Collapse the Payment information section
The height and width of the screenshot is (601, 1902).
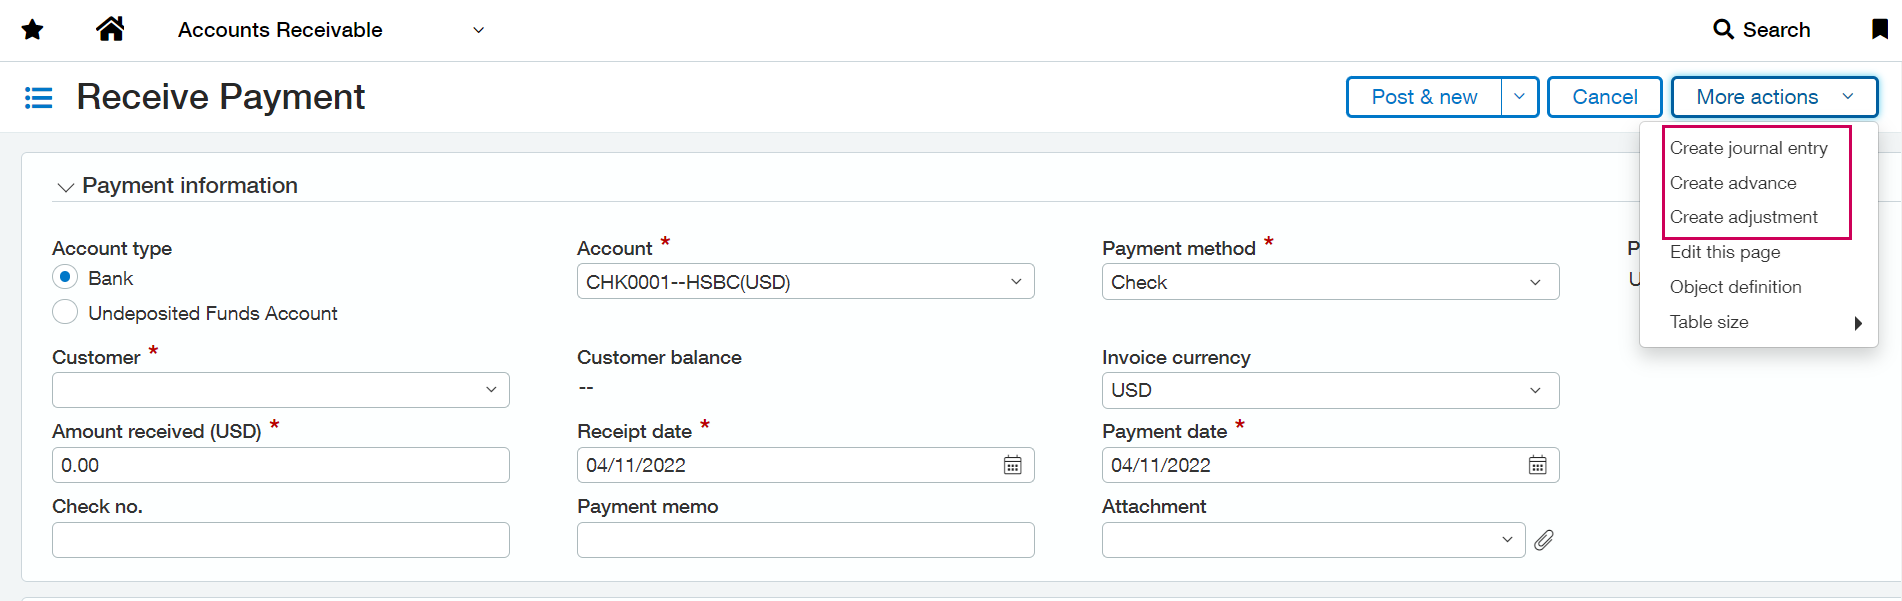pyautogui.click(x=66, y=187)
